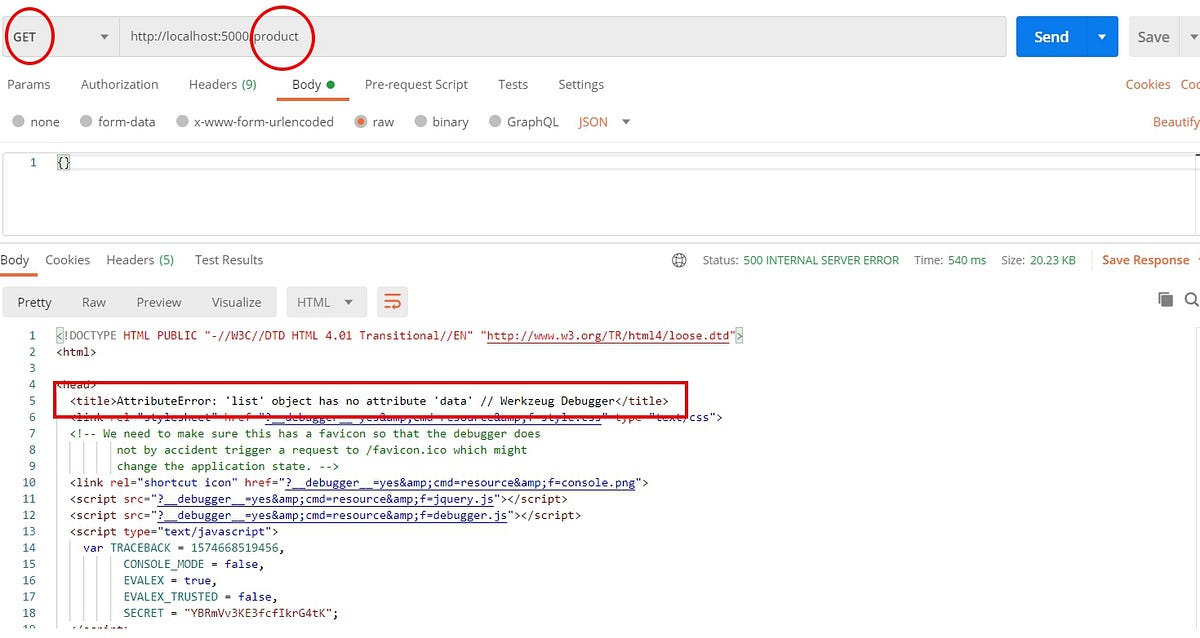Switch to the Preview response view
1200x638 pixels.
(159, 302)
